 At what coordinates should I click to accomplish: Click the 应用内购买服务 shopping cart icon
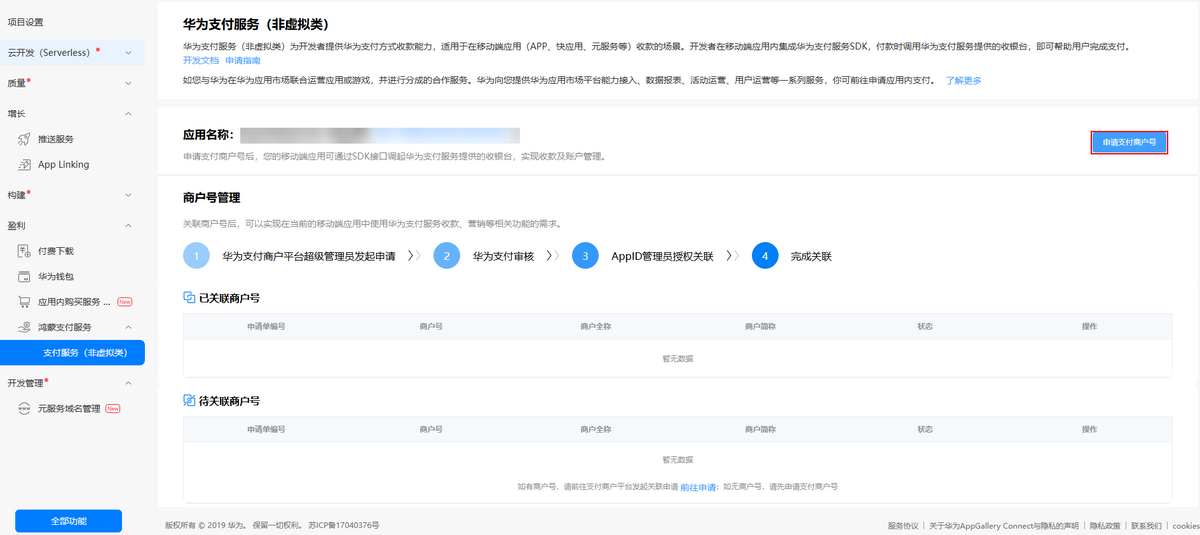tap(25, 301)
